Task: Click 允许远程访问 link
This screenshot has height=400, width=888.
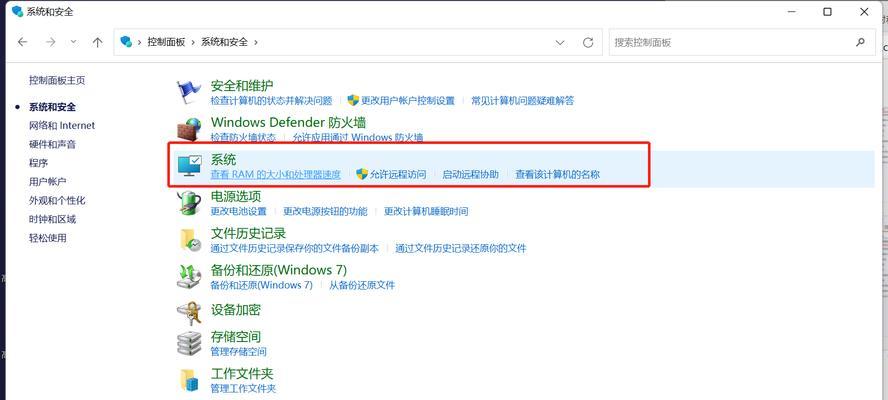Action: [398, 175]
